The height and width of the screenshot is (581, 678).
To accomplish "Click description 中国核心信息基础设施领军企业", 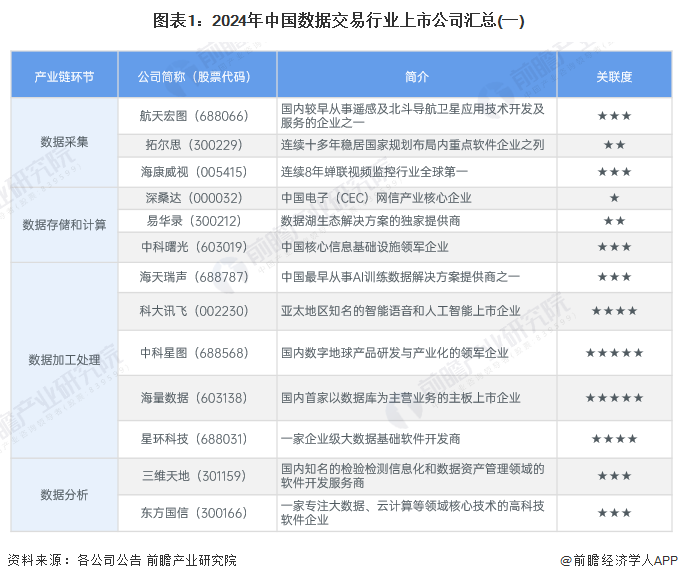I will click(x=365, y=247).
